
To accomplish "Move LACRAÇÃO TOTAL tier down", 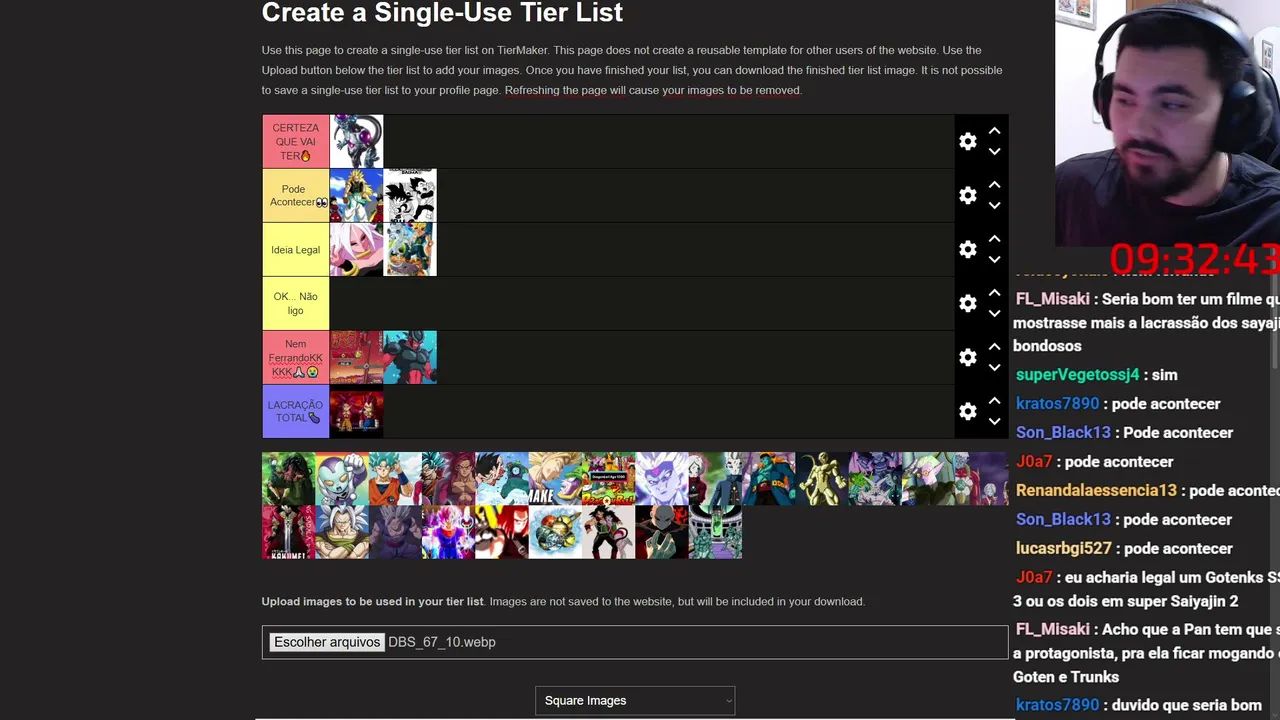I will click(x=994, y=422).
